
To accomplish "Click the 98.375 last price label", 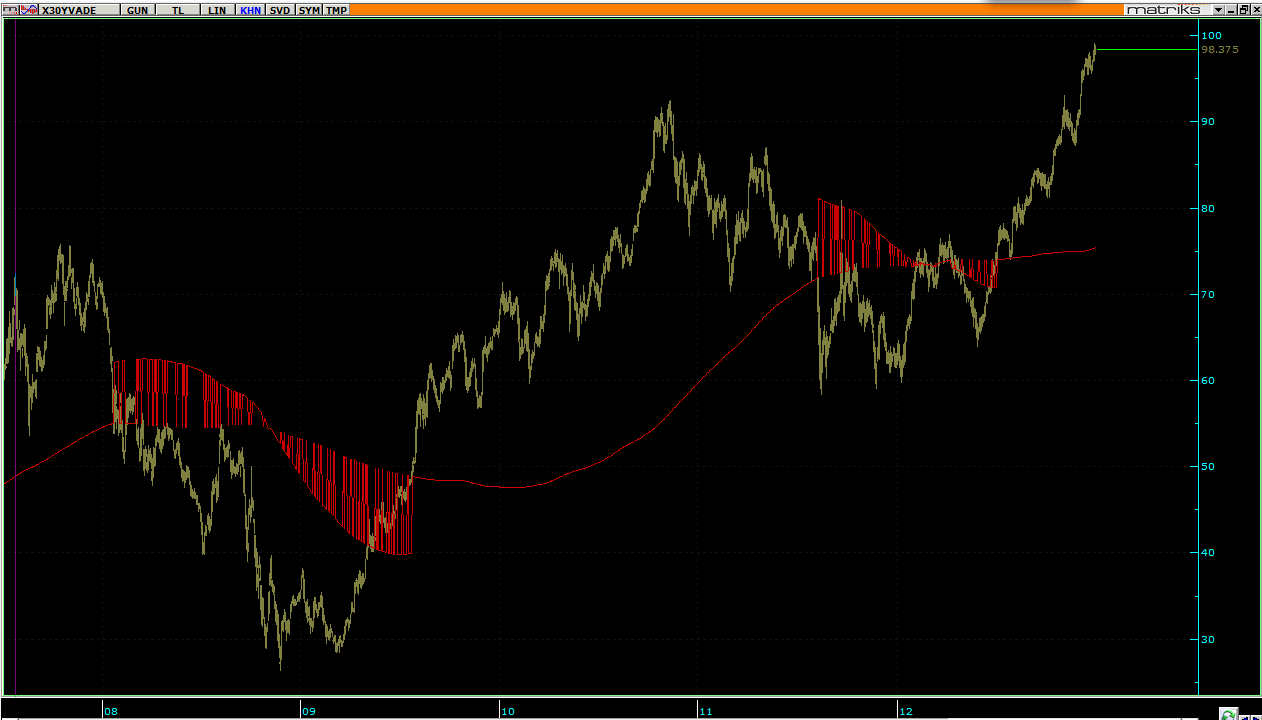I will coord(1220,49).
